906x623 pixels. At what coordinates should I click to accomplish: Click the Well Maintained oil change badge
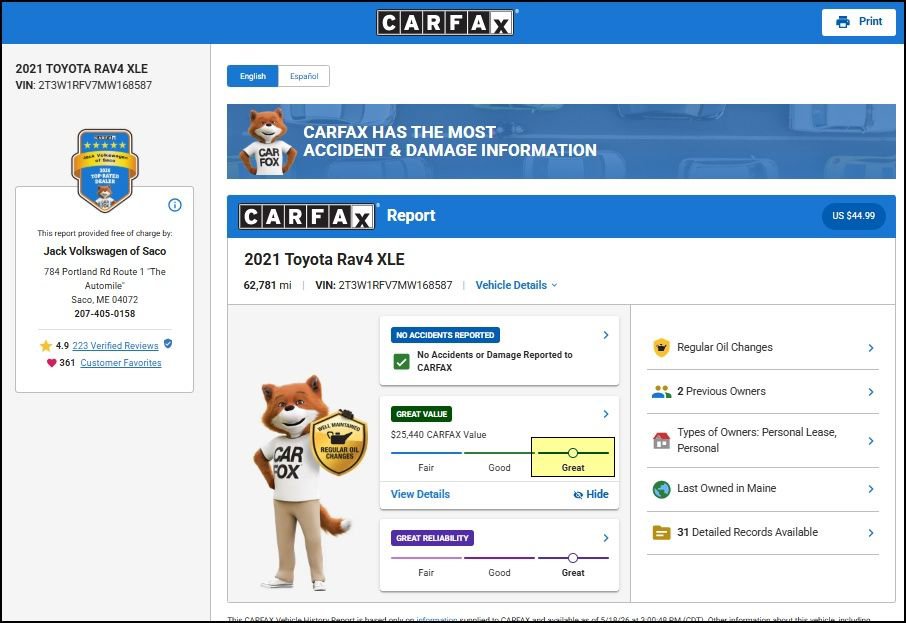pyautogui.click(x=339, y=442)
